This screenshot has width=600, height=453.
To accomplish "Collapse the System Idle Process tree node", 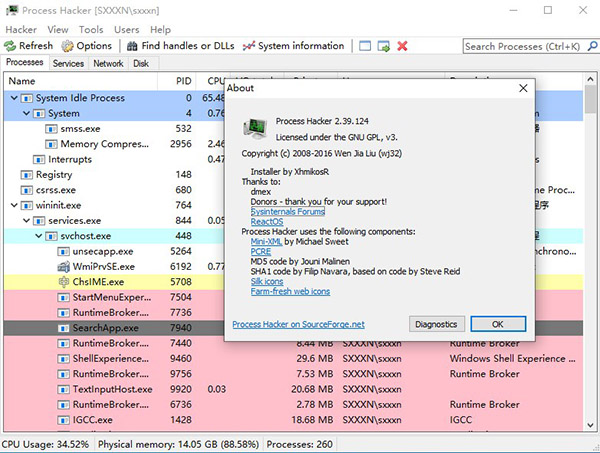I will click(14, 98).
